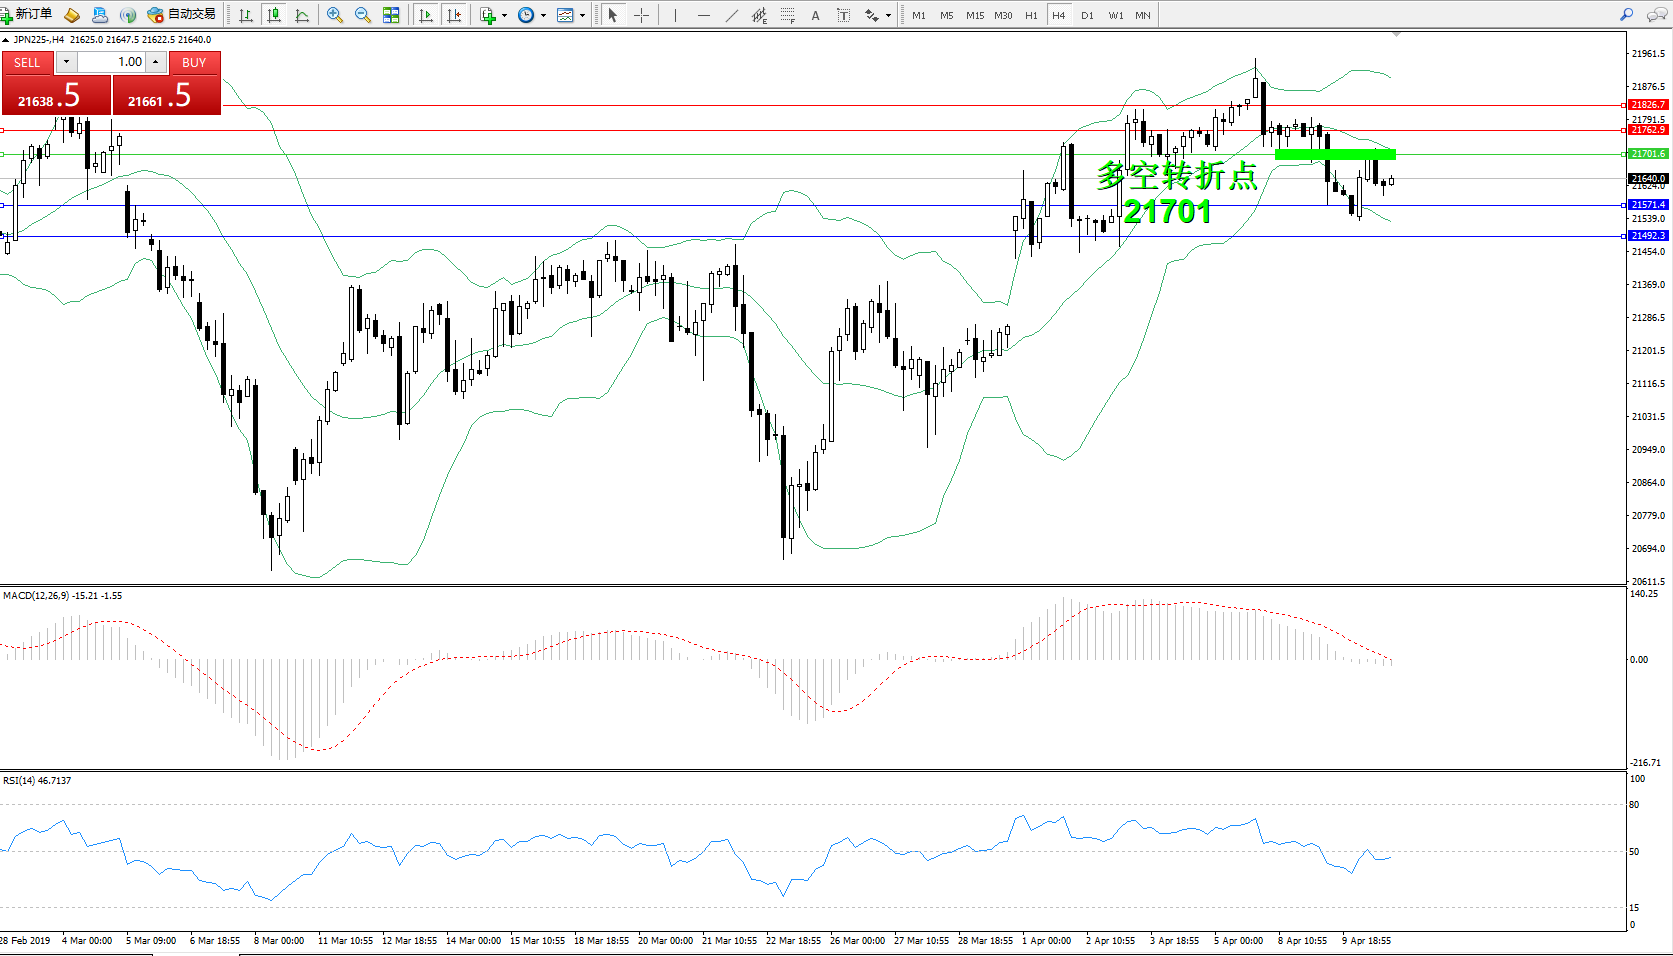Toggle chart auto scroll
This screenshot has height=956, width=1673.
click(x=426, y=15)
